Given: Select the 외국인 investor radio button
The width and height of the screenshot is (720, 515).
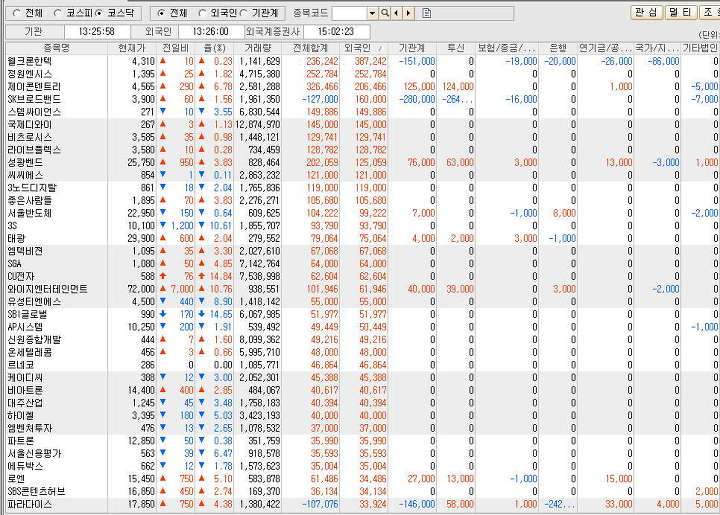Looking at the screenshot, I should (202, 13).
